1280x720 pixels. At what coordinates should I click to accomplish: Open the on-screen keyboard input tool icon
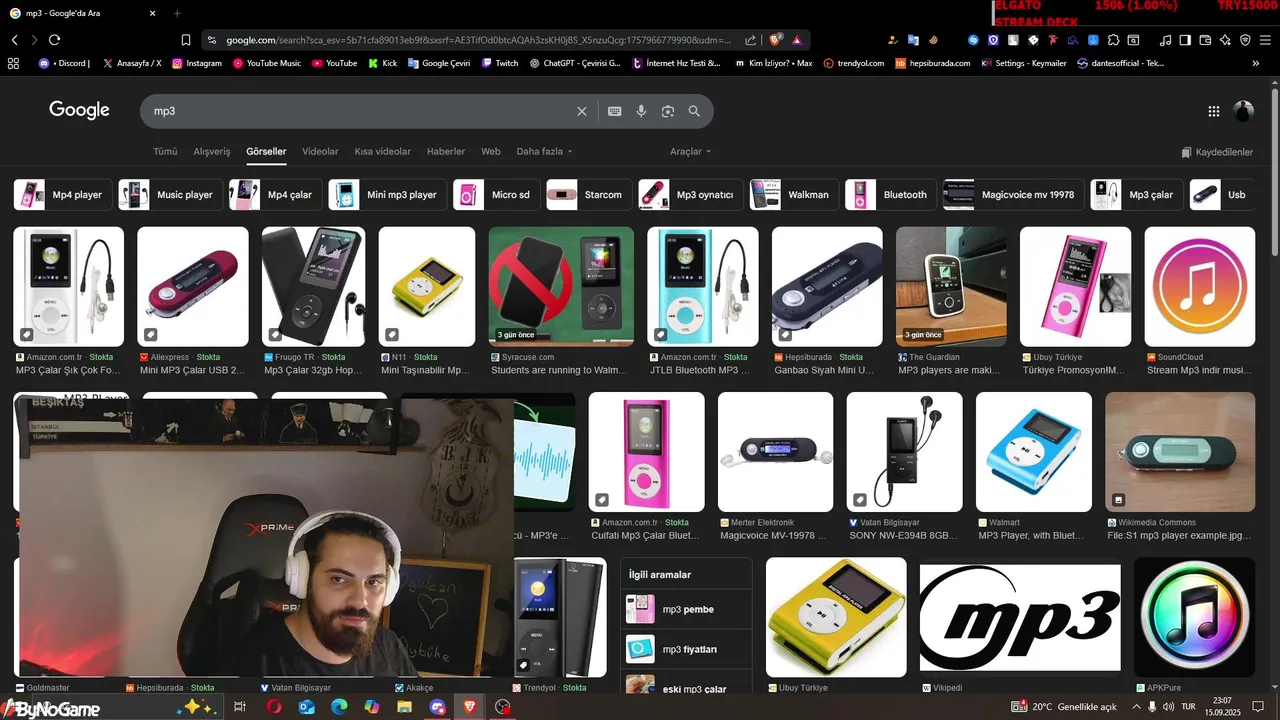[614, 111]
